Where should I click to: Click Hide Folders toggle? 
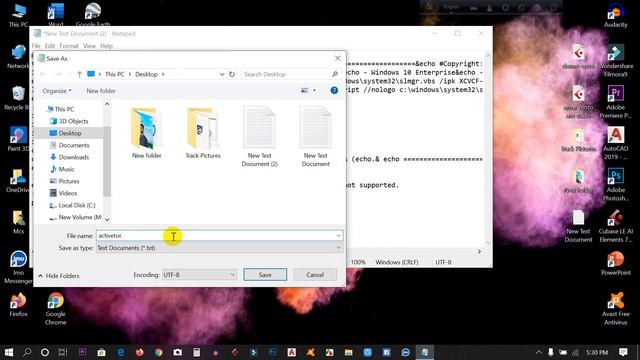click(x=59, y=276)
